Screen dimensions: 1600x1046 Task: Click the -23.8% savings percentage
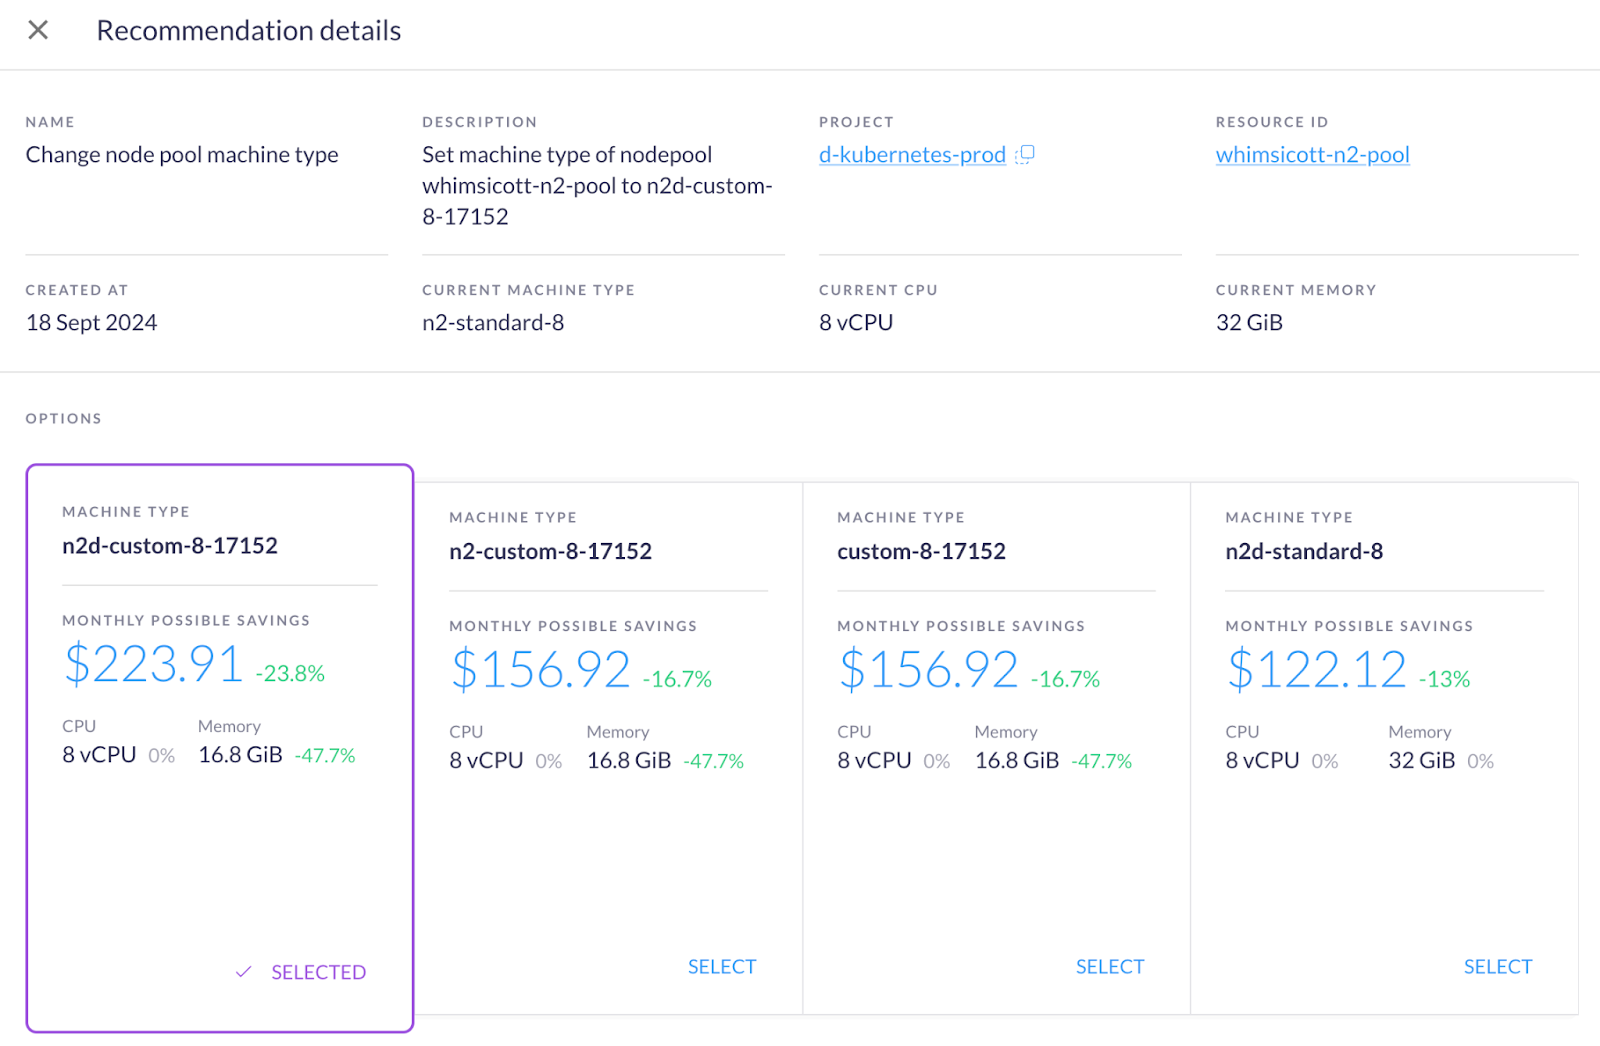(x=290, y=674)
